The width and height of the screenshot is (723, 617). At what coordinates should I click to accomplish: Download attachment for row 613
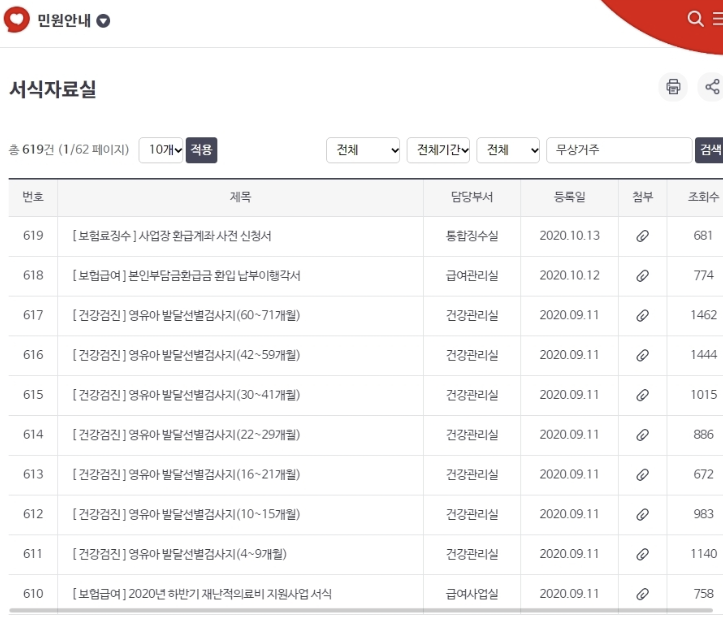point(642,475)
